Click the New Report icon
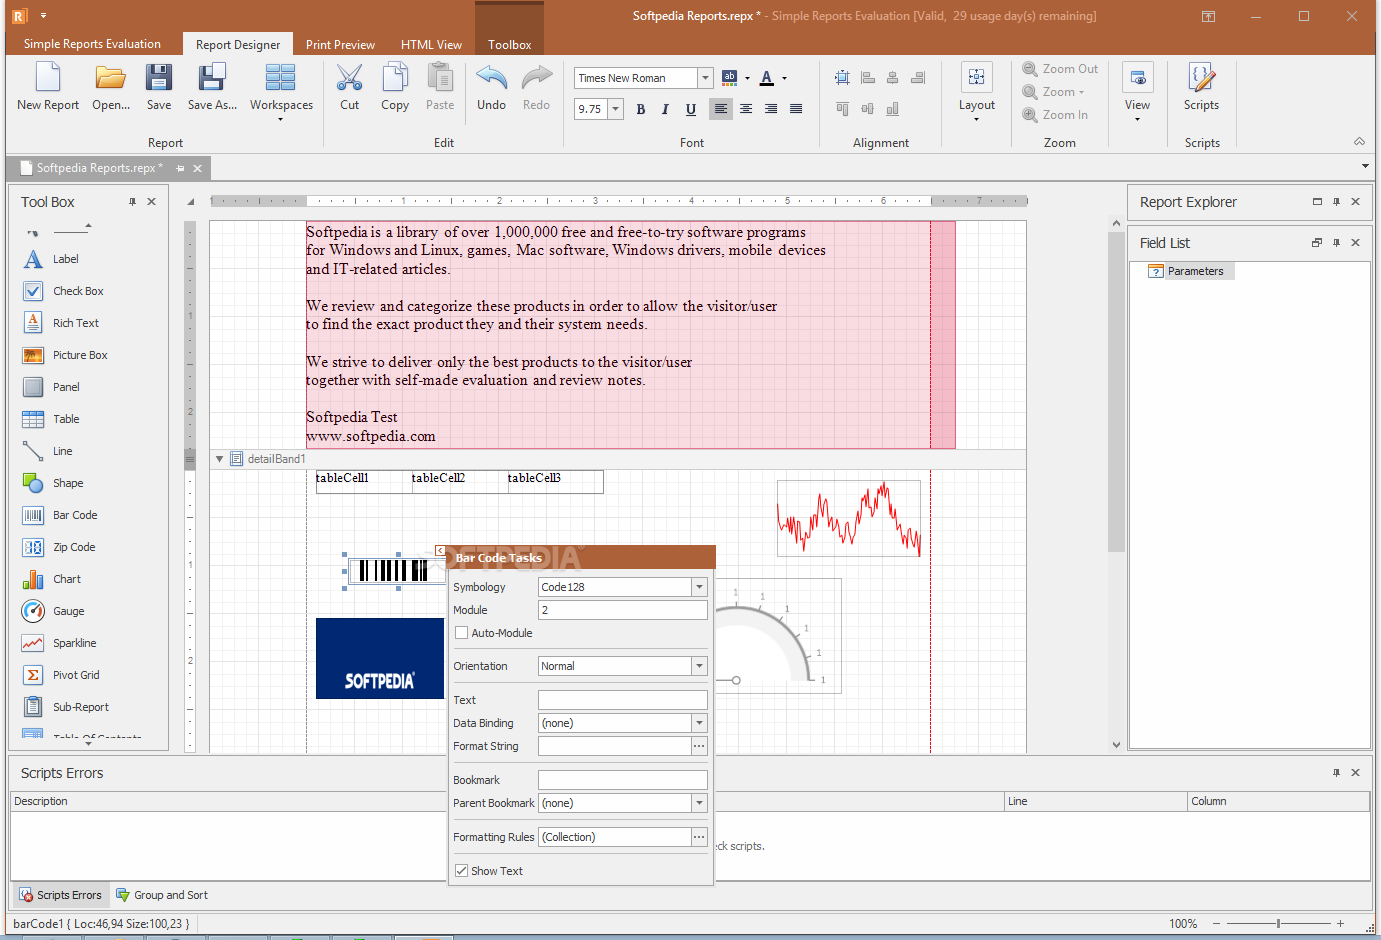The image size is (1381, 940). pos(48,78)
